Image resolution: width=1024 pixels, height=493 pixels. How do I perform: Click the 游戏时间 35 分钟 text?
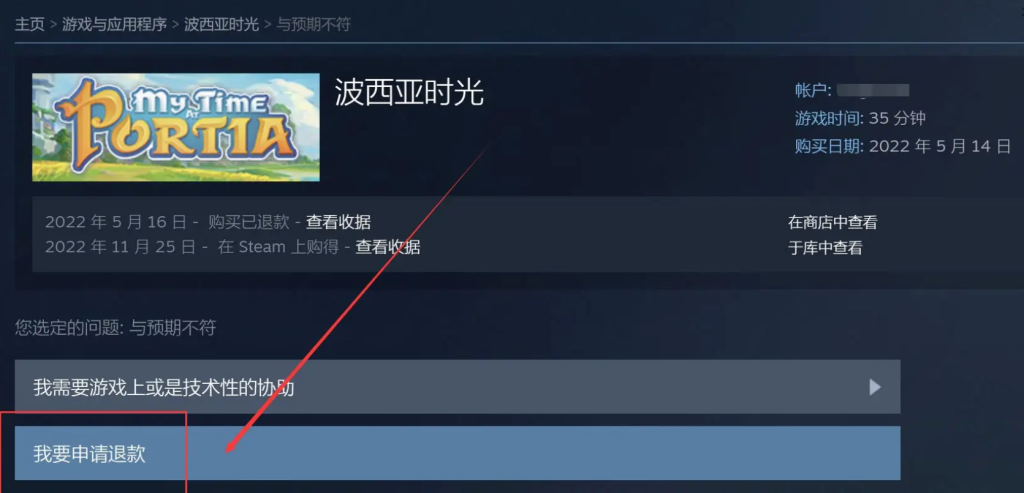[860, 118]
